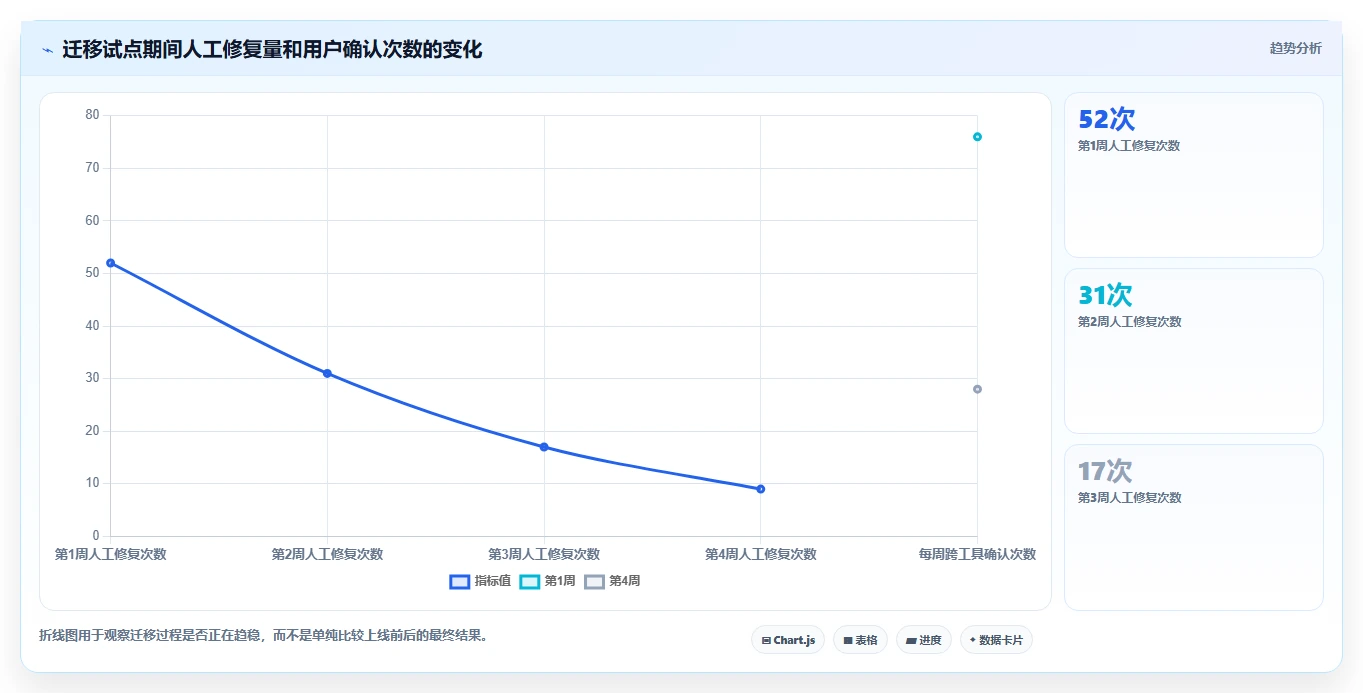Image resolution: width=1363 pixels, height=693 pixels.
Task: Click x-axis label 第1周人工修复次数
Action: [x=110, y=554]
